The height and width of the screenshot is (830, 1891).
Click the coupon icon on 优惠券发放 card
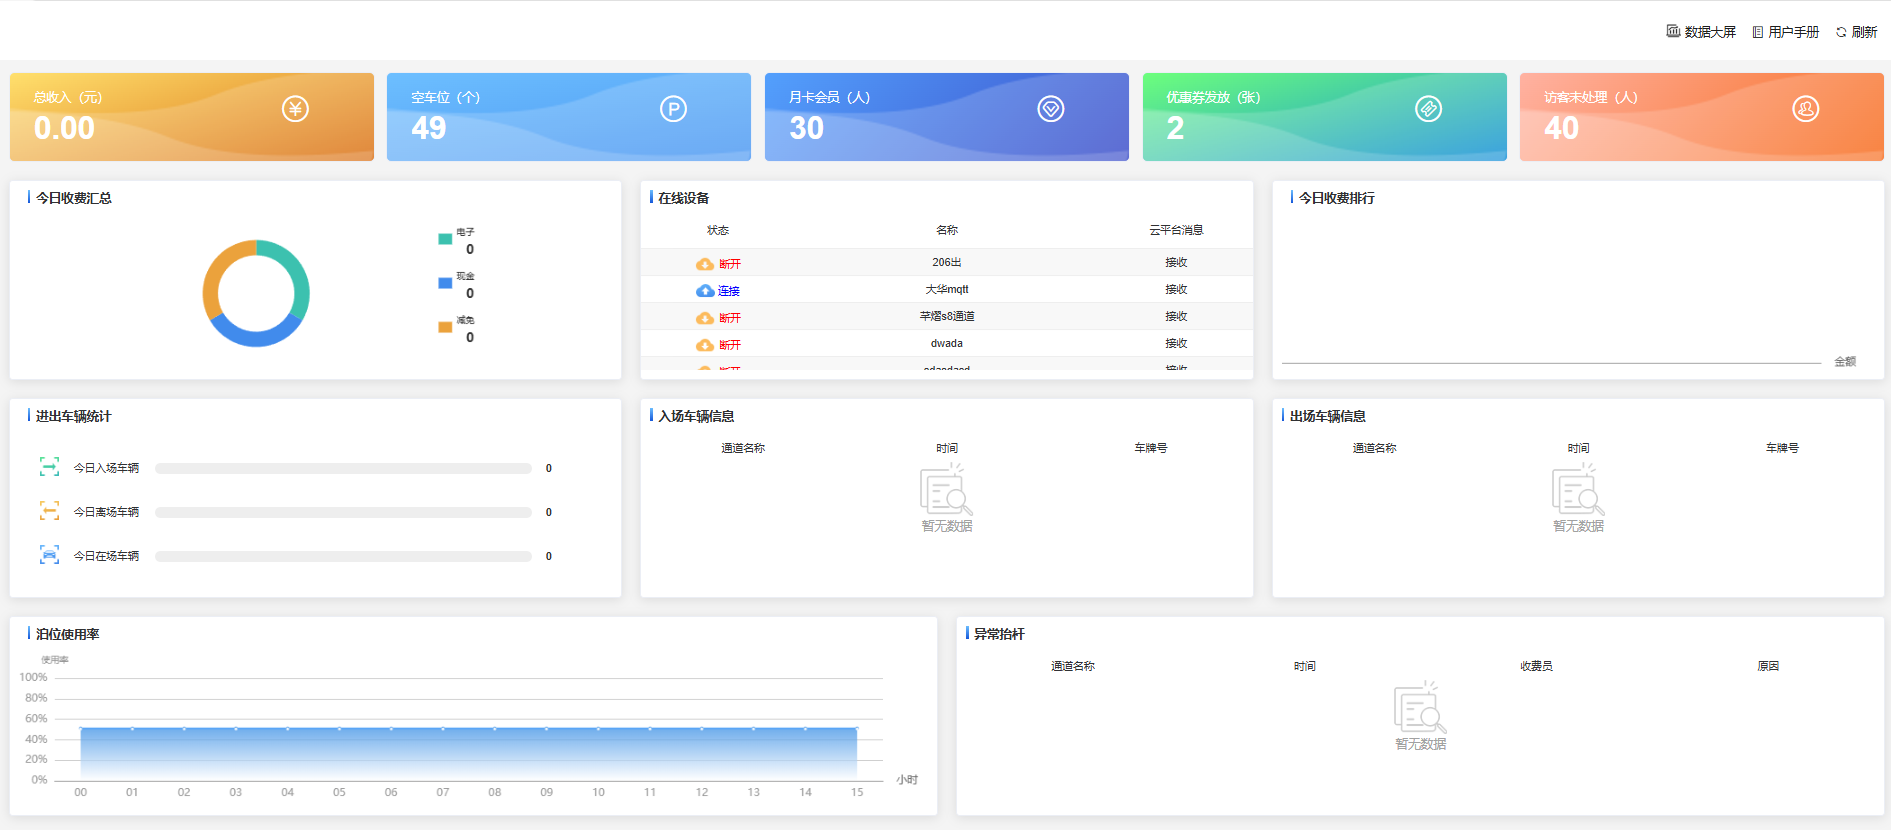coord(1428,109)
